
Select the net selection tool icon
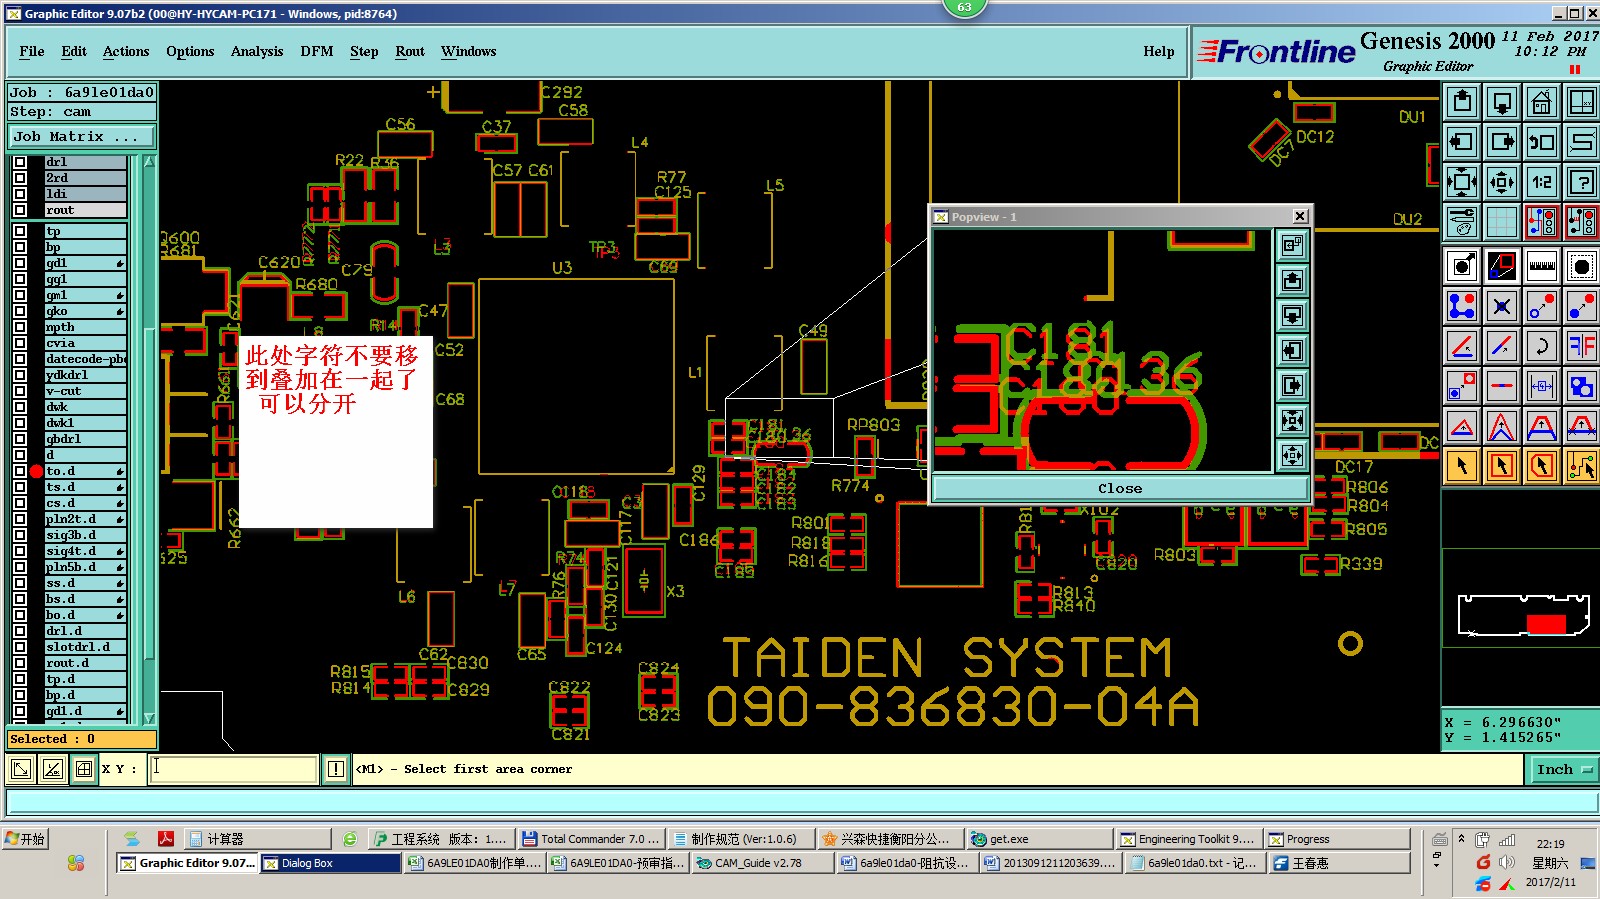[x=1582, y=466]
